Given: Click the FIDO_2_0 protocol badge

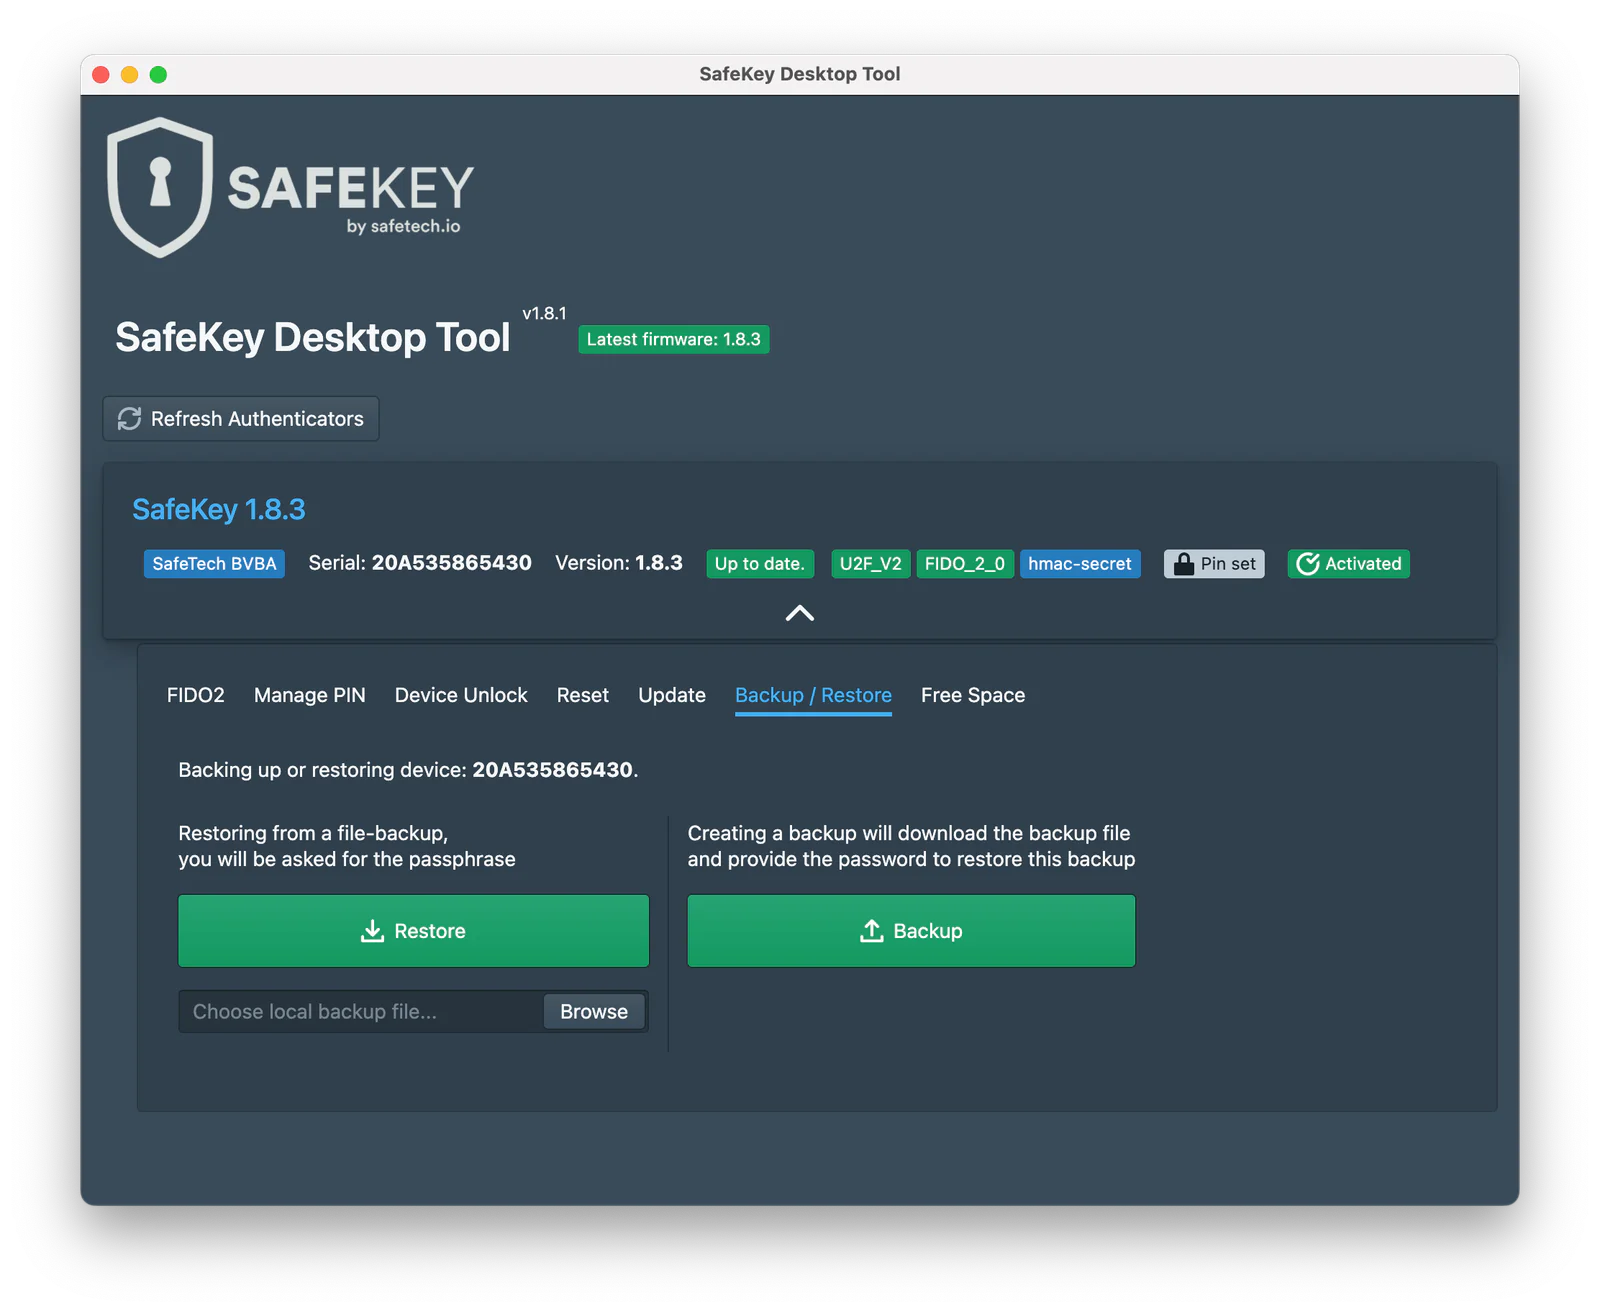Looking at the screenshot, I should coord(965,564).
